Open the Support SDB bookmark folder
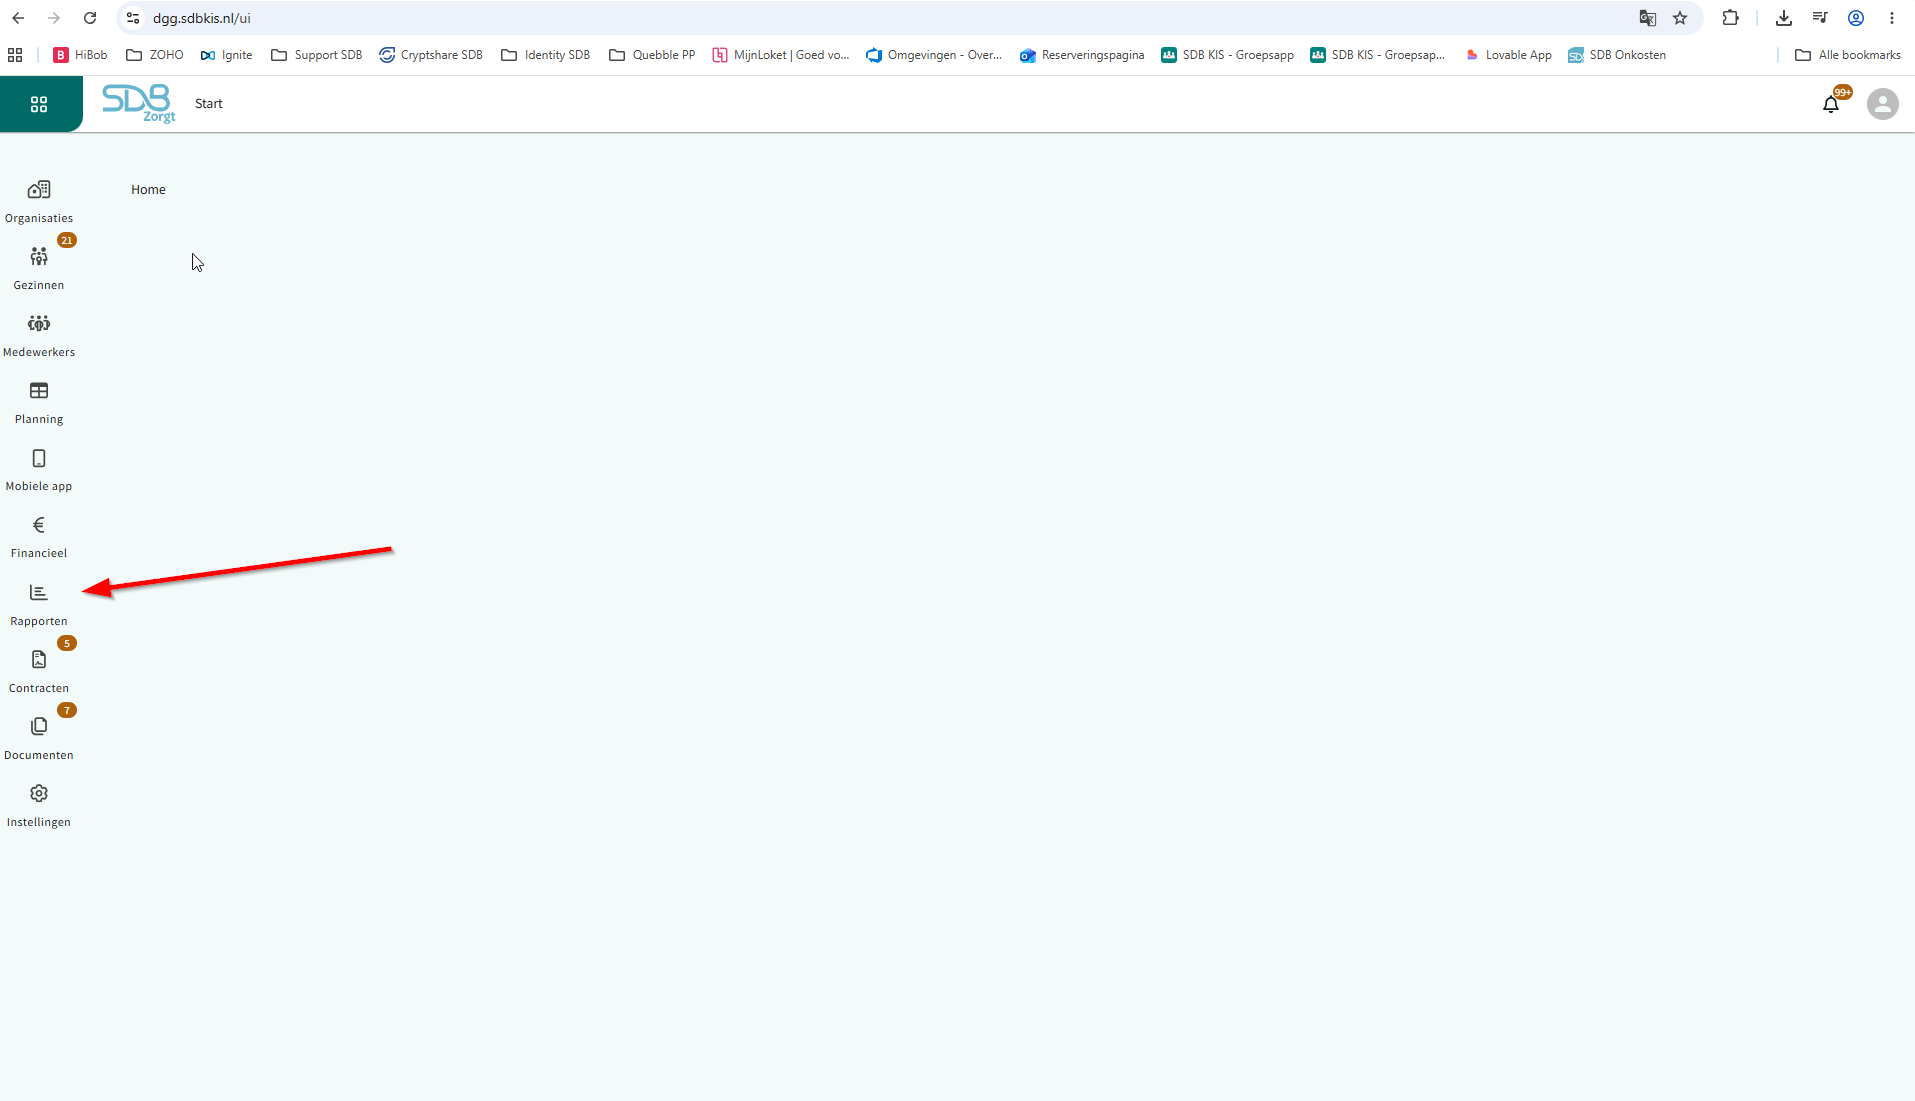1915x1101 pixels. 316,55
